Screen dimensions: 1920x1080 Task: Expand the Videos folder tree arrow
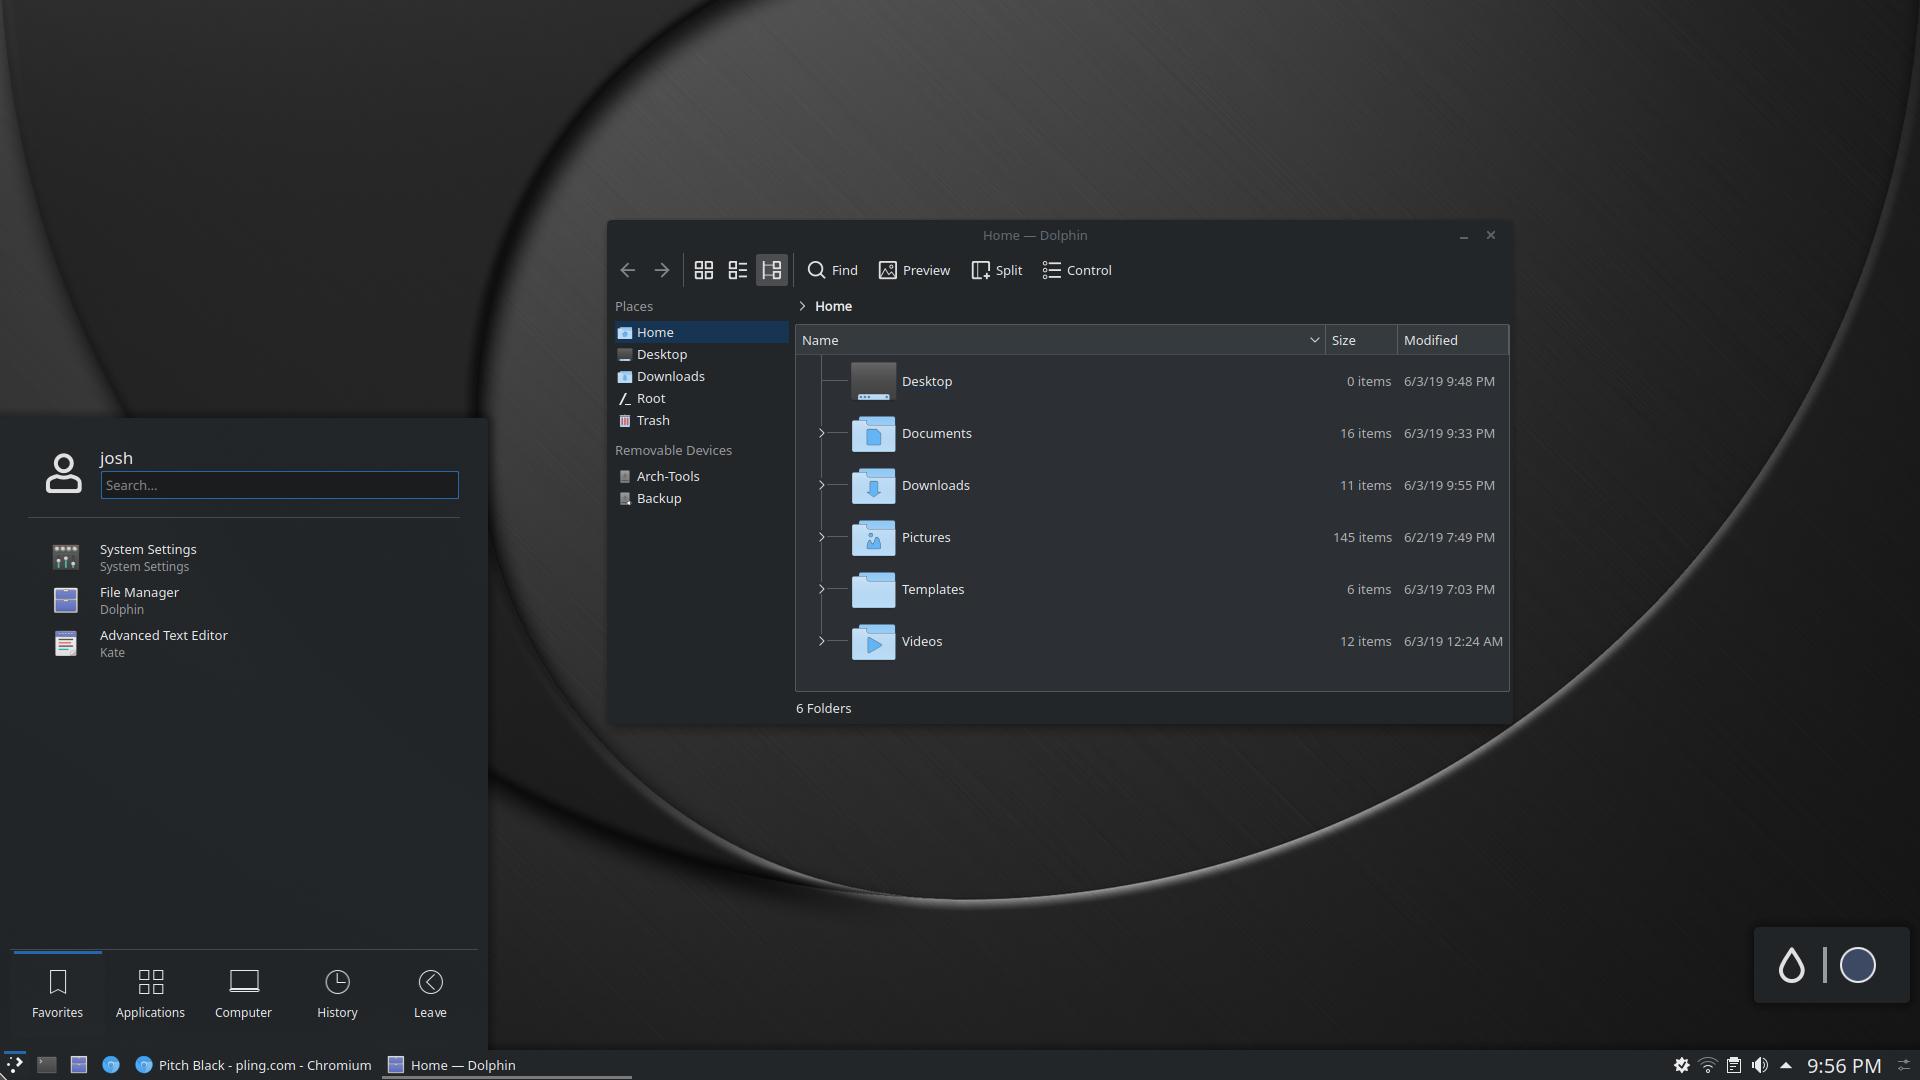(x=822, y=641)
